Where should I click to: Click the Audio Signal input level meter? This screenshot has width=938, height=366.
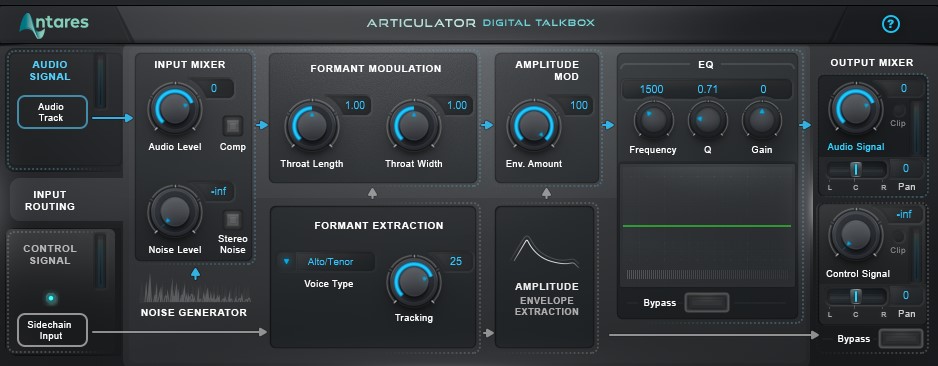pyautogui.click(x=100, y=82)
